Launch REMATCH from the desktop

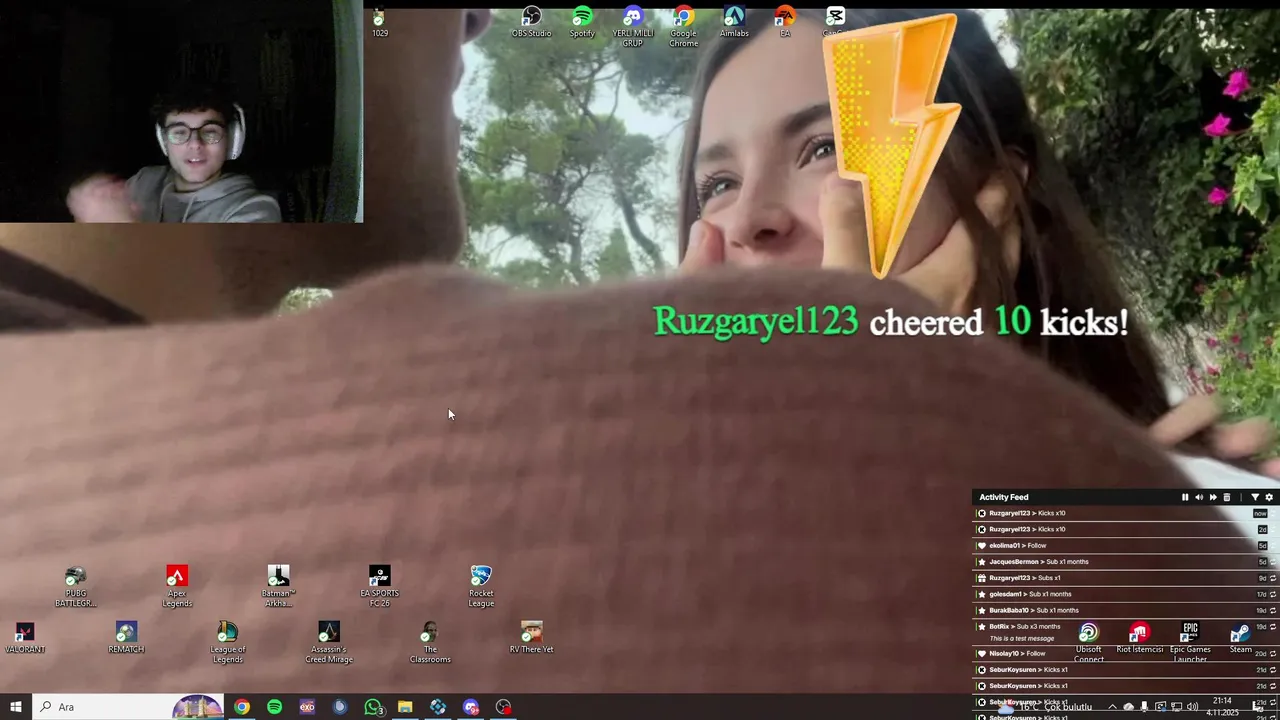click(126, 638)
